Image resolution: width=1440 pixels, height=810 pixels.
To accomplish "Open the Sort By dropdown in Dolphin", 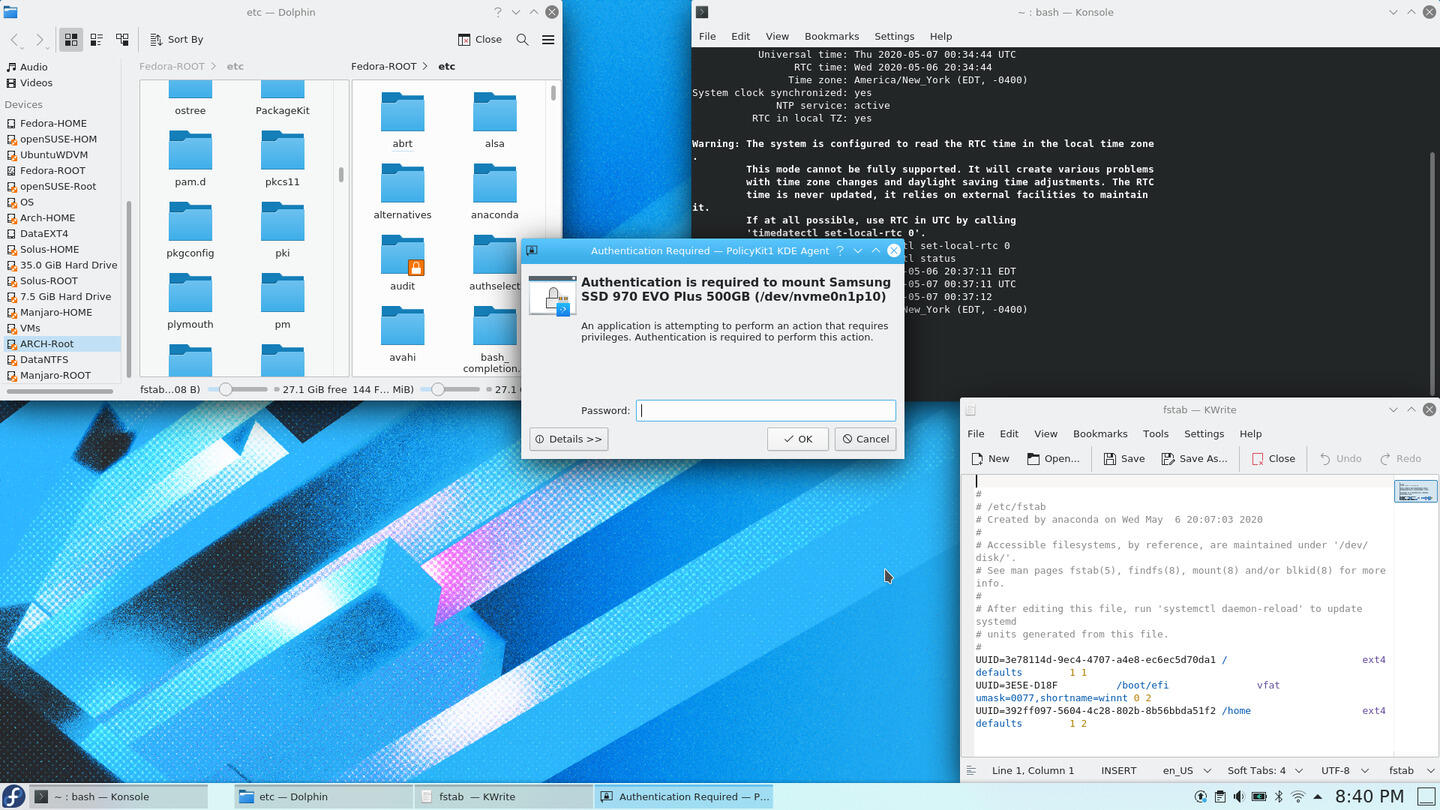I will pyautogui.click(x=176, y=39).
